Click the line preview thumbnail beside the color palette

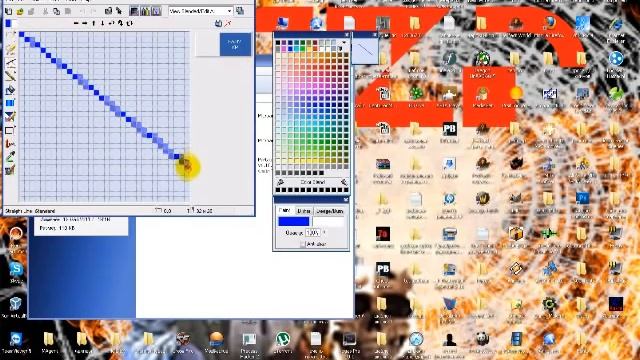pyautogui.click(x=365, y=51)
